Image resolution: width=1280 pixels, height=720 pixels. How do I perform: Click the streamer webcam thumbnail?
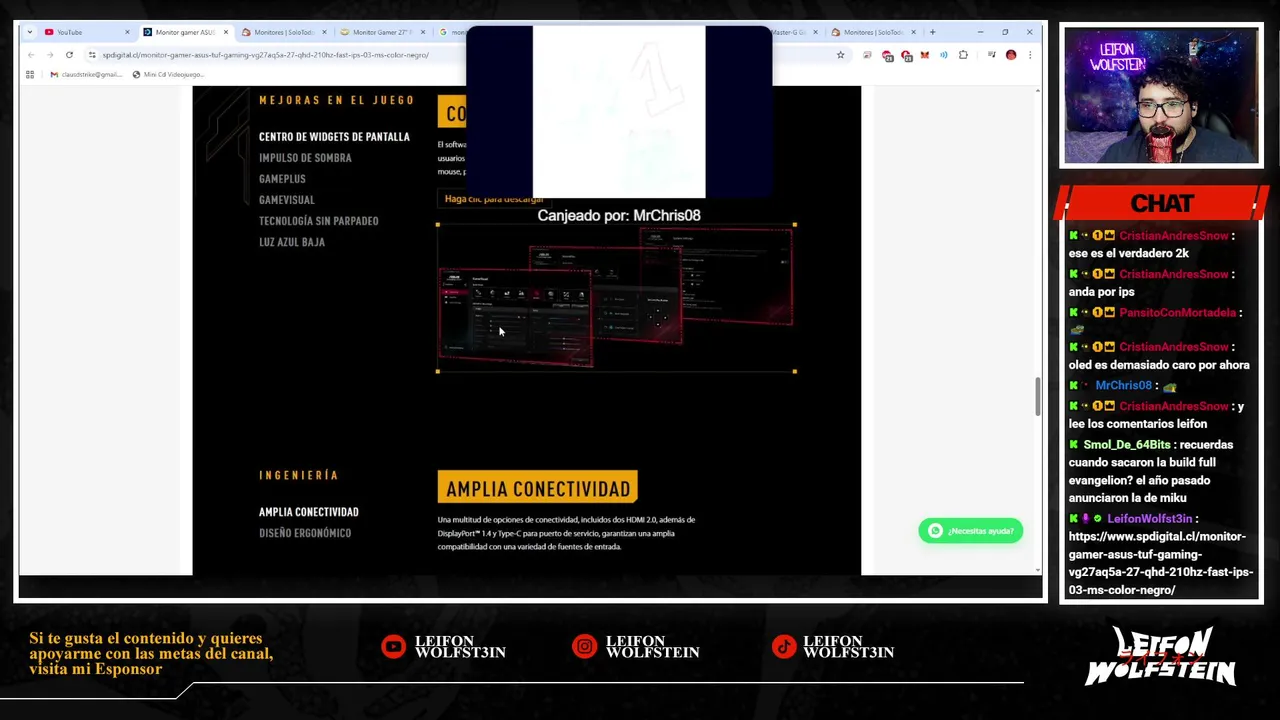coord(1161,96)
